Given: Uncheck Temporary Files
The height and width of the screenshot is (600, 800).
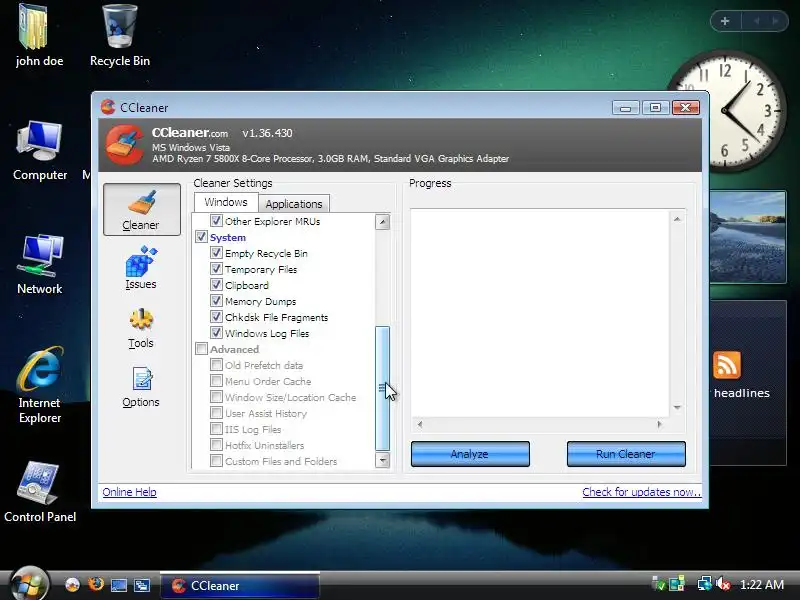Looking at the screenshot, I should tap(216, 268).
